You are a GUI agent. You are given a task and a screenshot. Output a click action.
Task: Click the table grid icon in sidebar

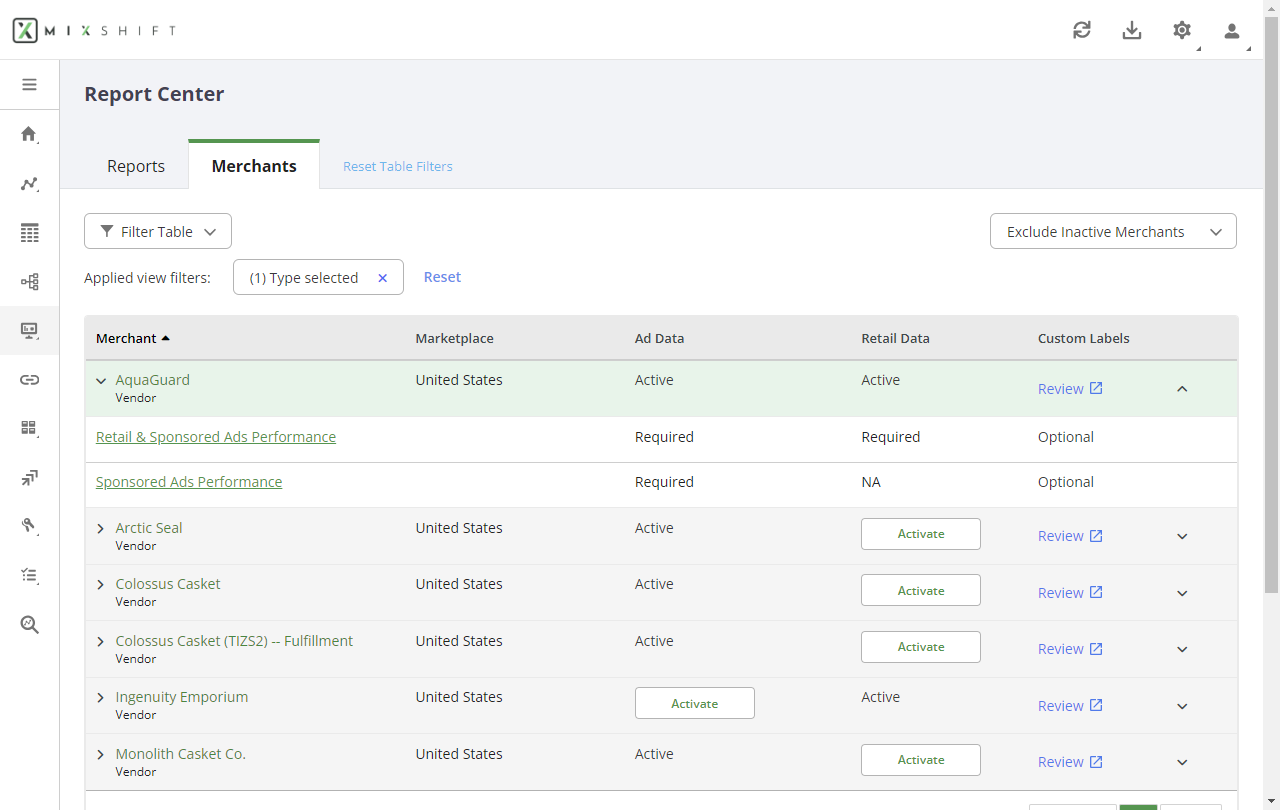coord(29,233)
